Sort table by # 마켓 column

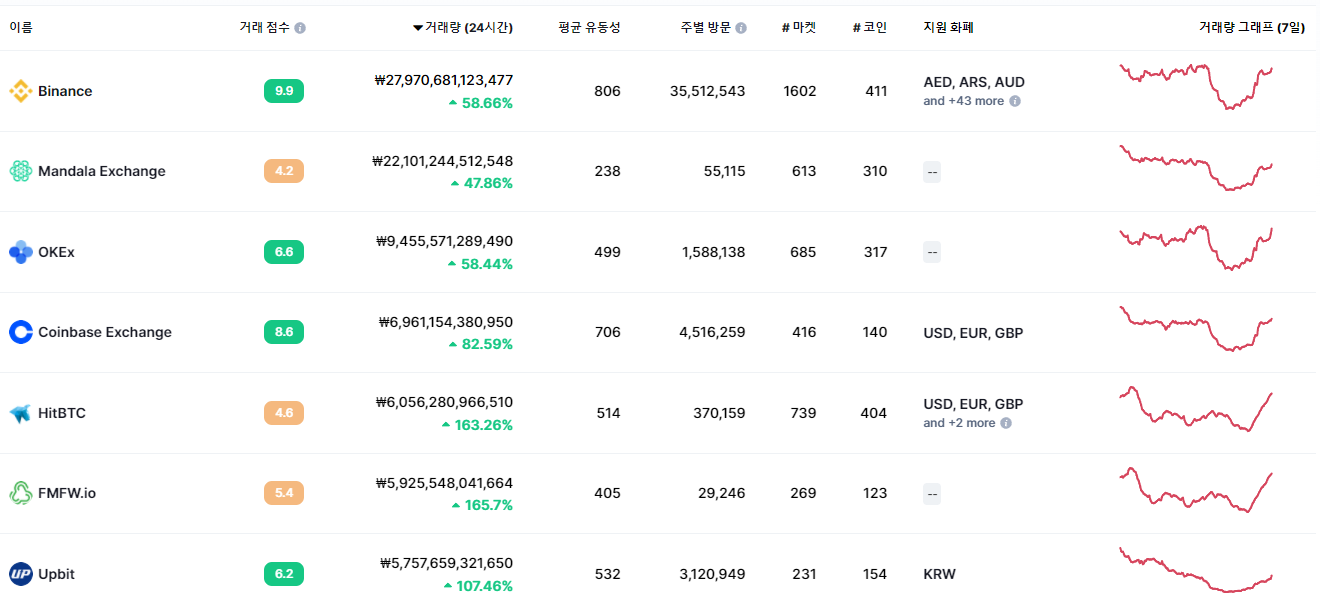(x=799, y=28)
